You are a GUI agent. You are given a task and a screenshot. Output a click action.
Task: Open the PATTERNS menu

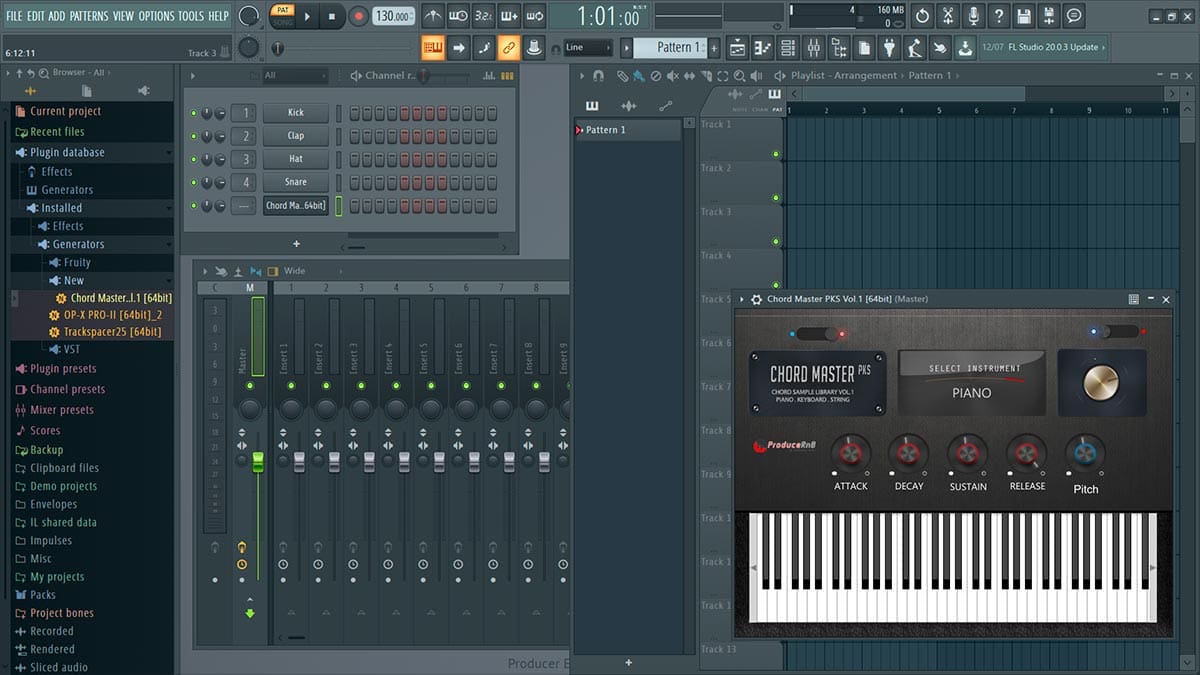pos(89,16)
